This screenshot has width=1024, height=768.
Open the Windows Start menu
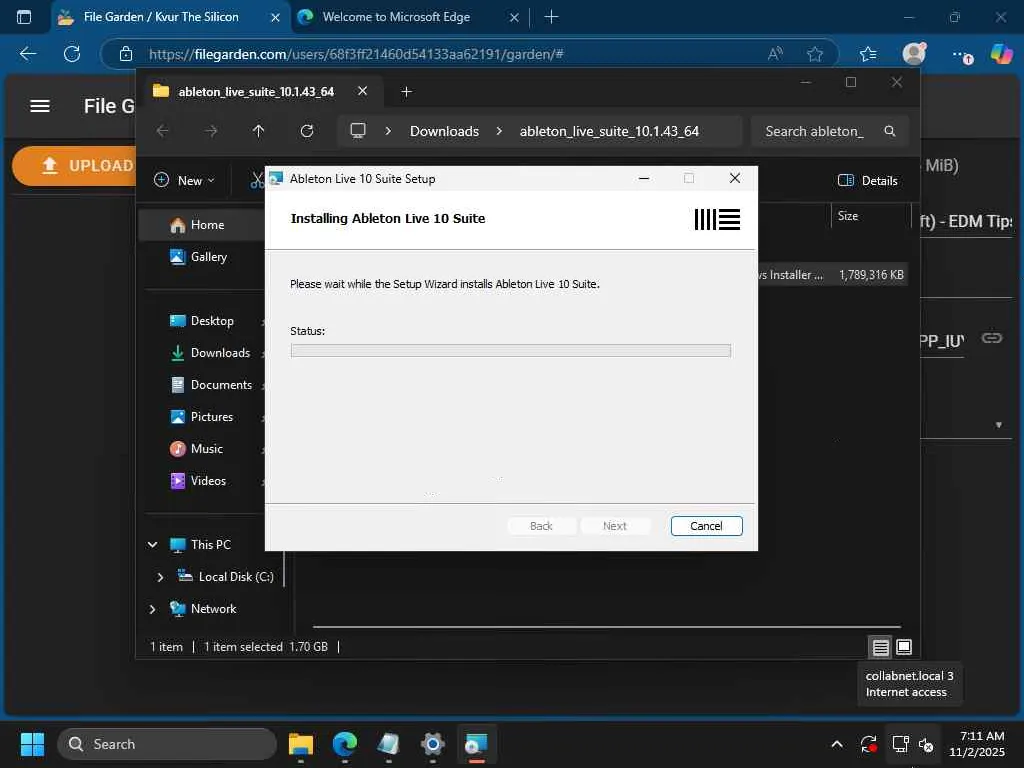tap(32, 744)
